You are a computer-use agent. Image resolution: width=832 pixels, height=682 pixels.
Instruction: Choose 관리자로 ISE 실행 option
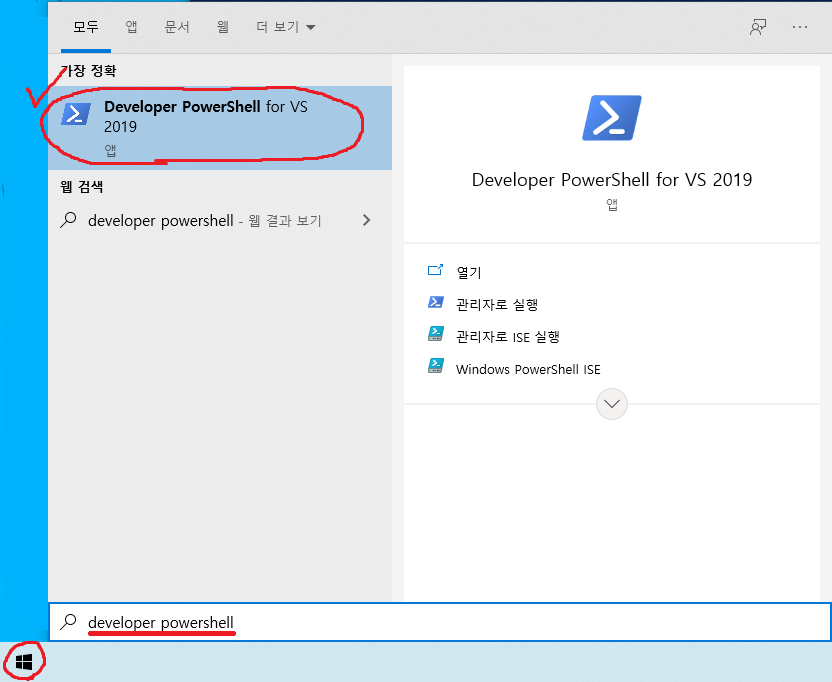pos(507,336)
